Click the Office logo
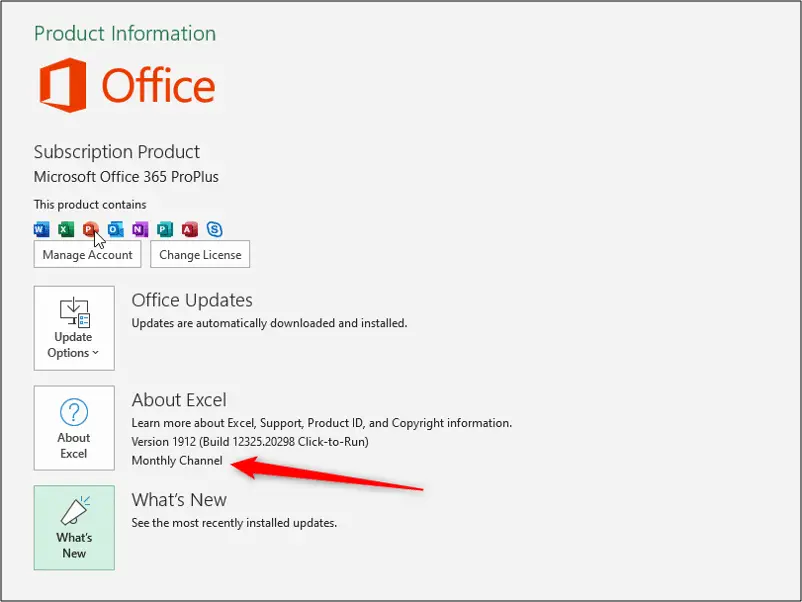This screenshot has height=602, width=802. pyautogui.click(x=127, y=85)
